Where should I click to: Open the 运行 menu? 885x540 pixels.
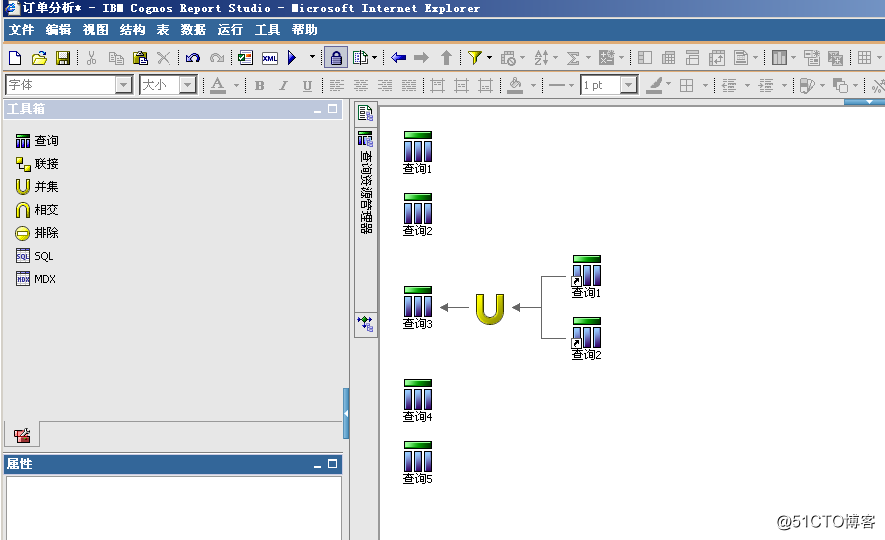tap(230, 30)
